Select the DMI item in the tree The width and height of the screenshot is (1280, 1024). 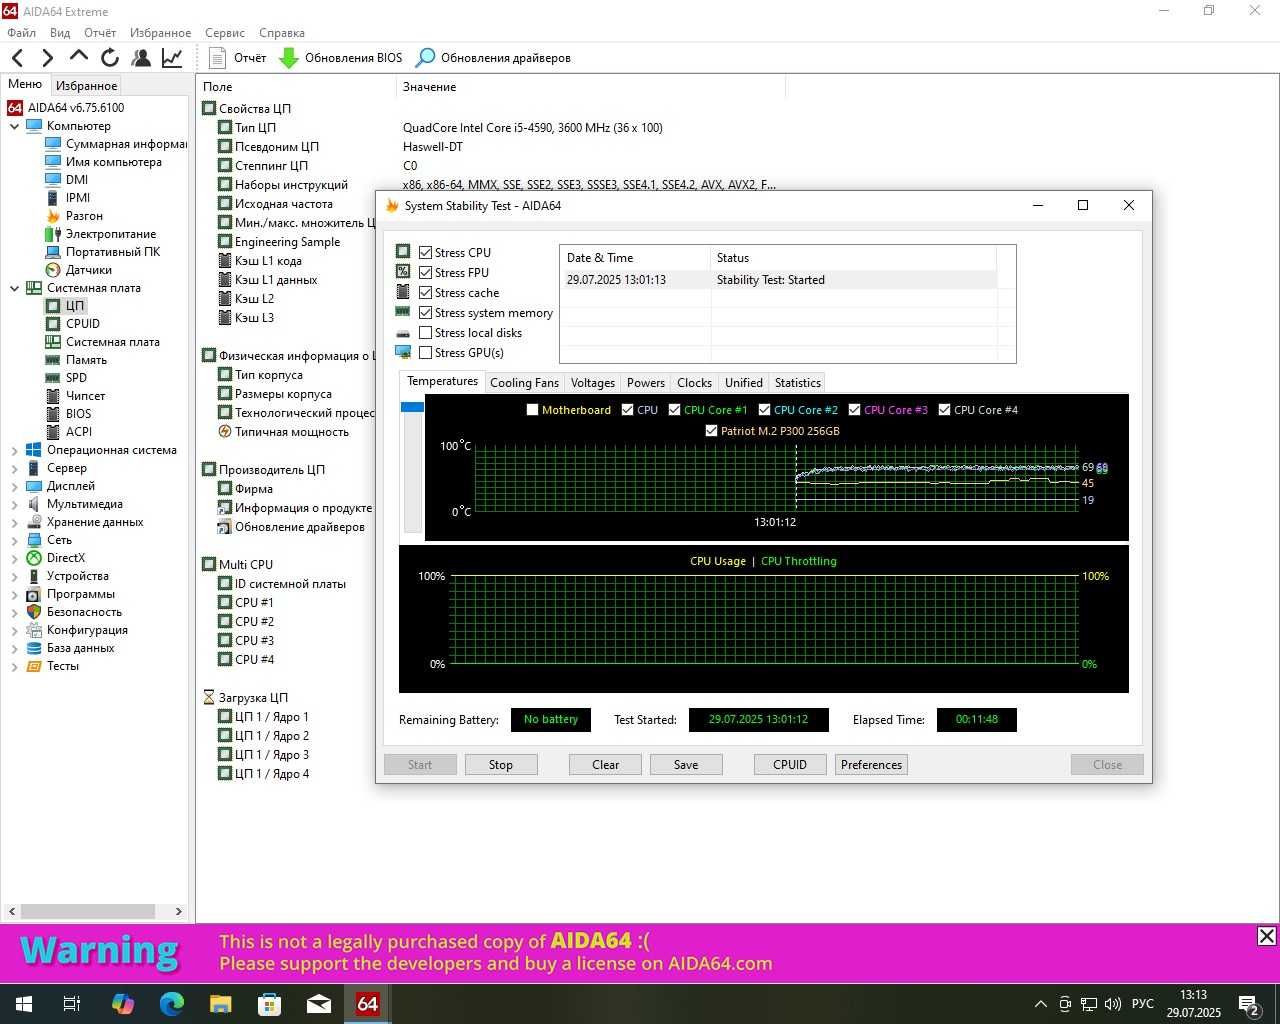click(76, 180)
